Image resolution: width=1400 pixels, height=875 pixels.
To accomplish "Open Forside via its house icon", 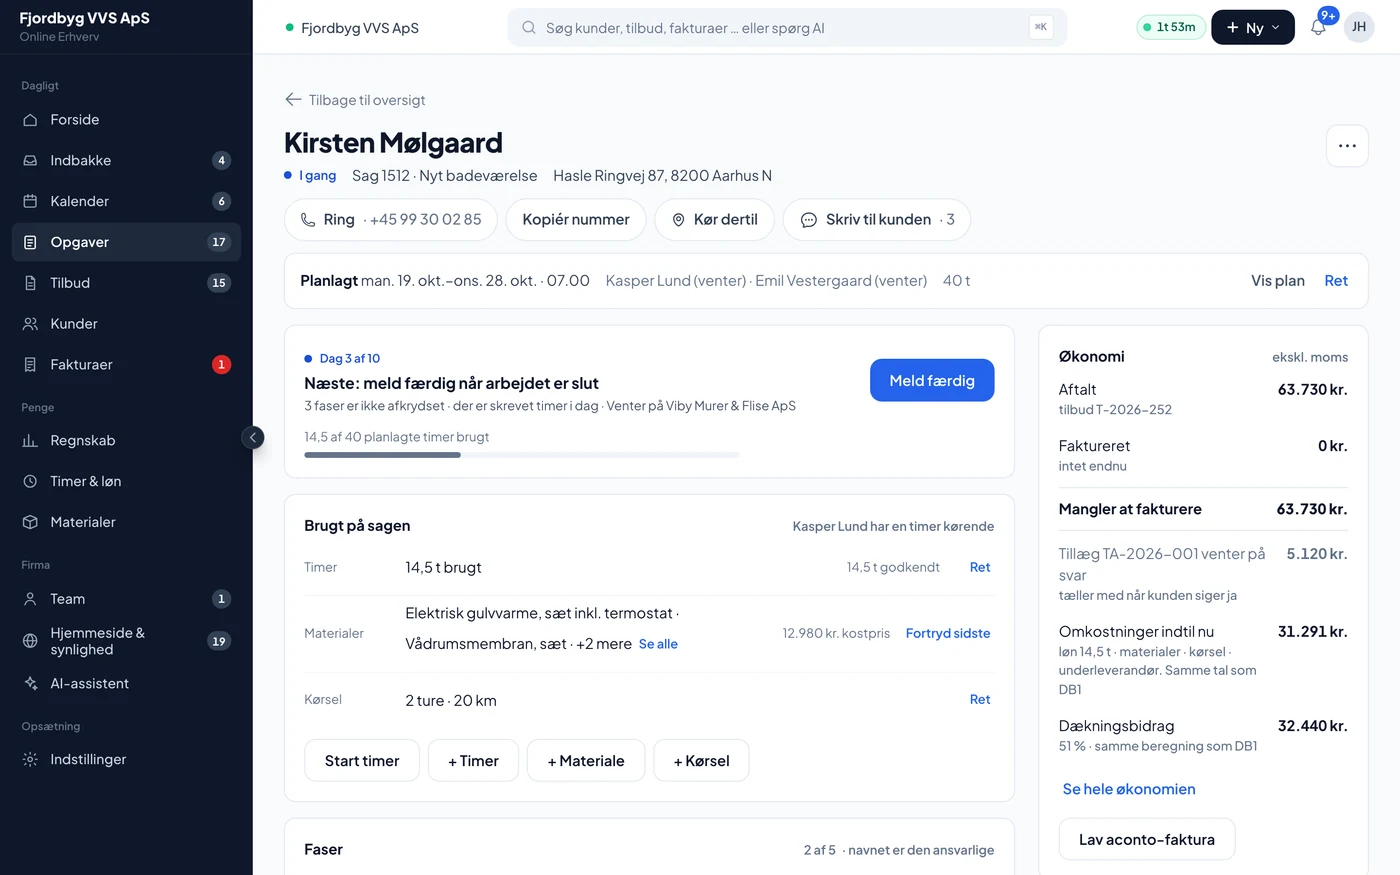I will coord(30,120).
